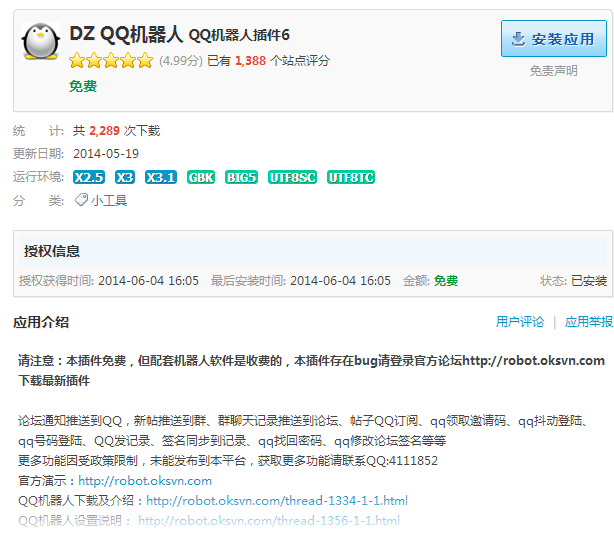Click the UTF8TC encoding badge
Viewport: 614px width, 544px height.
[x=351, y=177]
